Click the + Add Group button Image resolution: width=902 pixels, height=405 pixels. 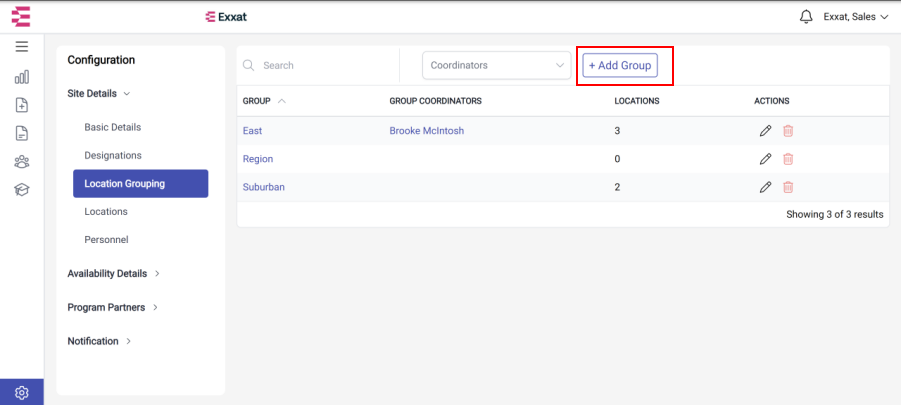[x=620, y=66]
